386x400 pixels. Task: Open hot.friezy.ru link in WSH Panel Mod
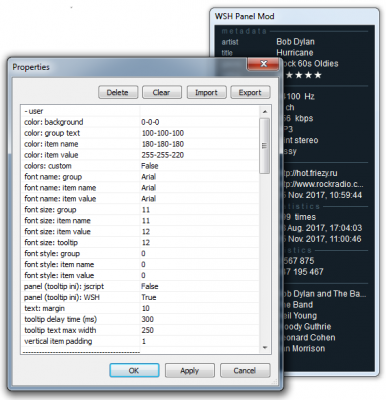[x=310, y=173]
